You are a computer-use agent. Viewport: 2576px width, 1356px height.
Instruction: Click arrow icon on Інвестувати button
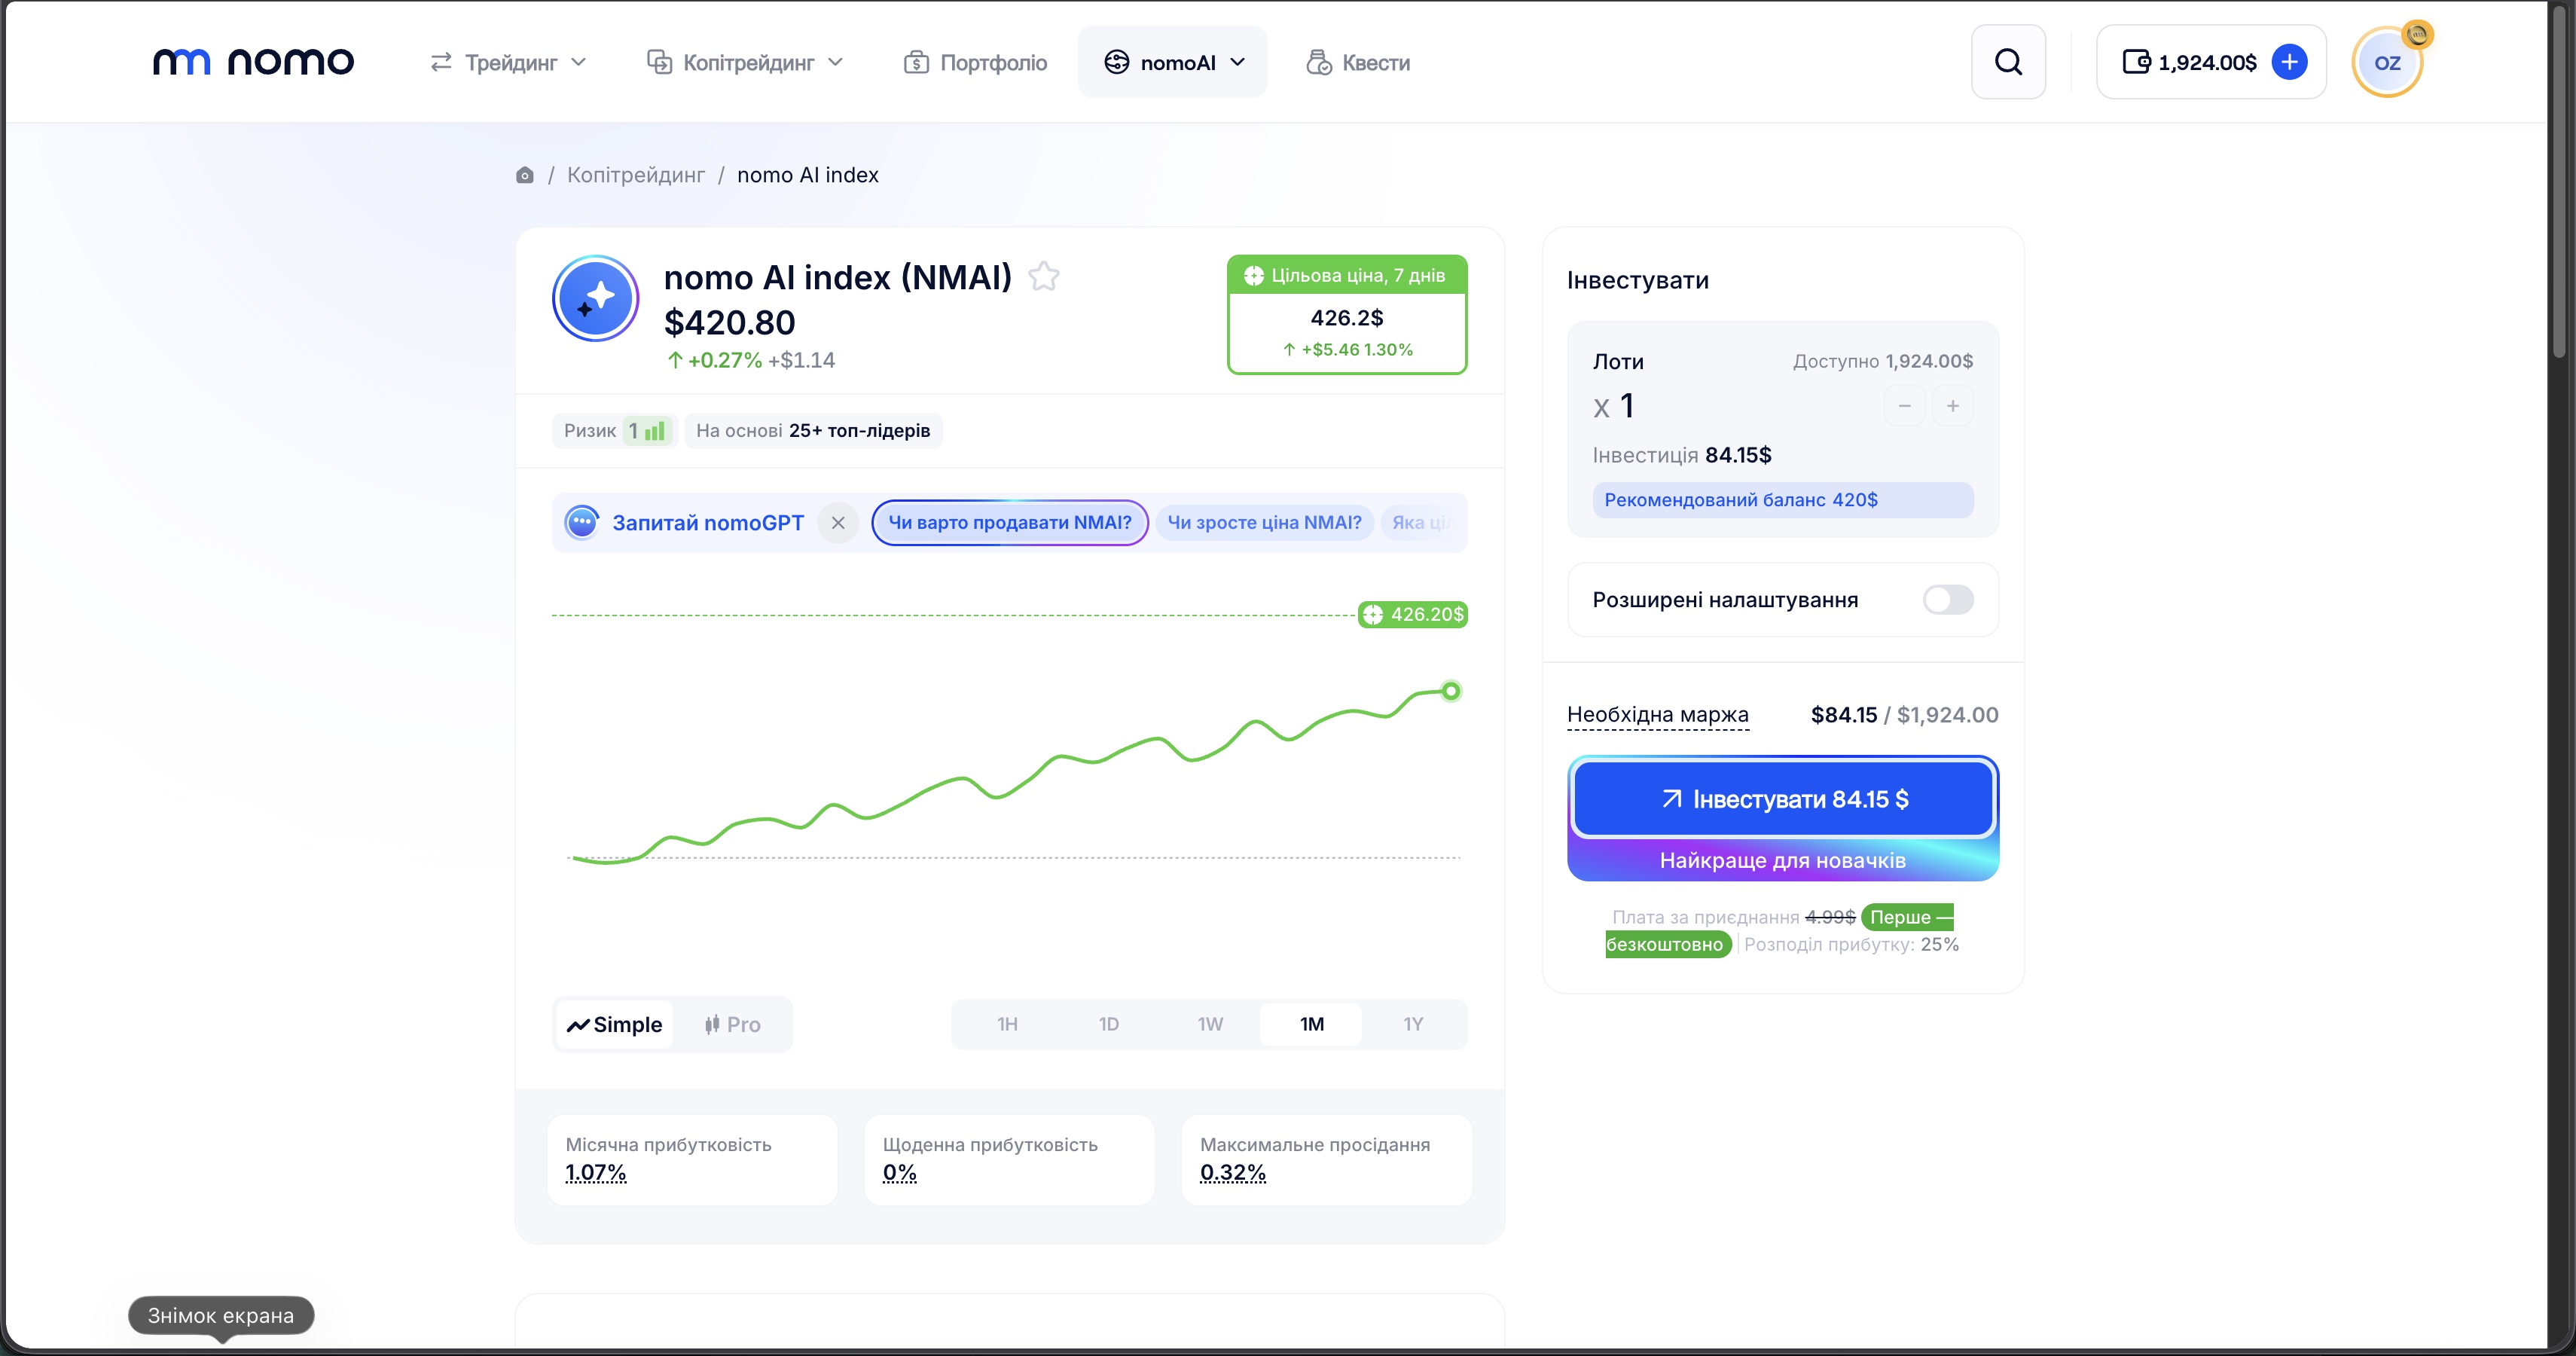click(x=1671, y=798)
